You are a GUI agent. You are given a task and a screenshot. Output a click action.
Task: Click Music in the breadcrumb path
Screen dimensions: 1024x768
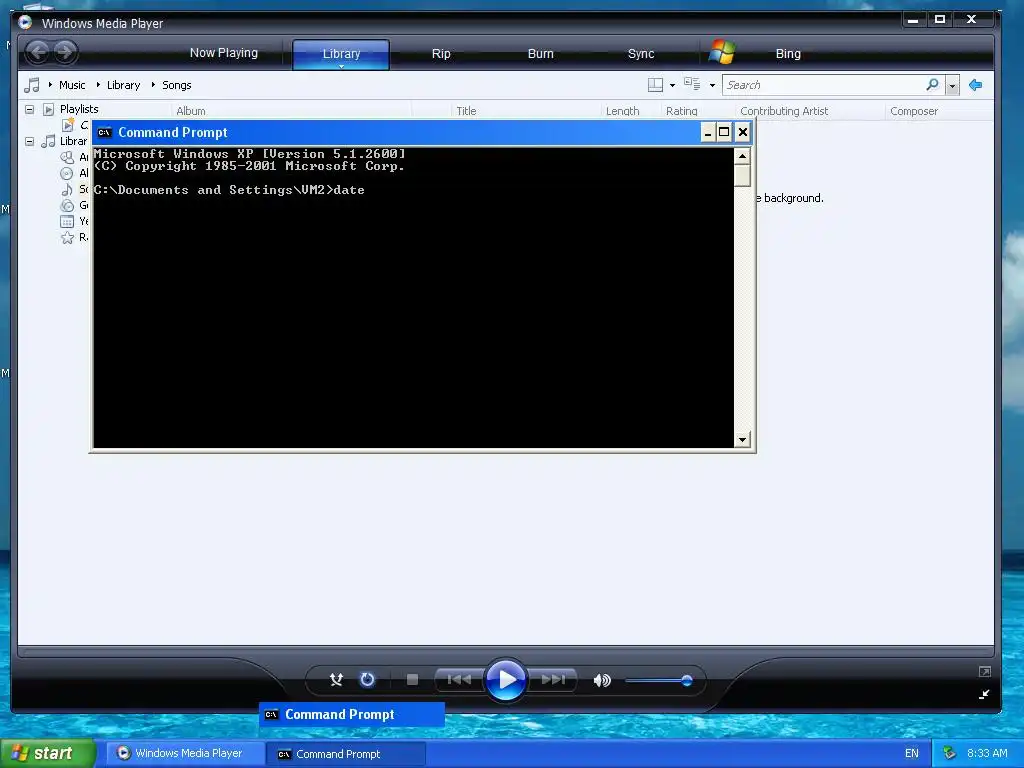72,85
